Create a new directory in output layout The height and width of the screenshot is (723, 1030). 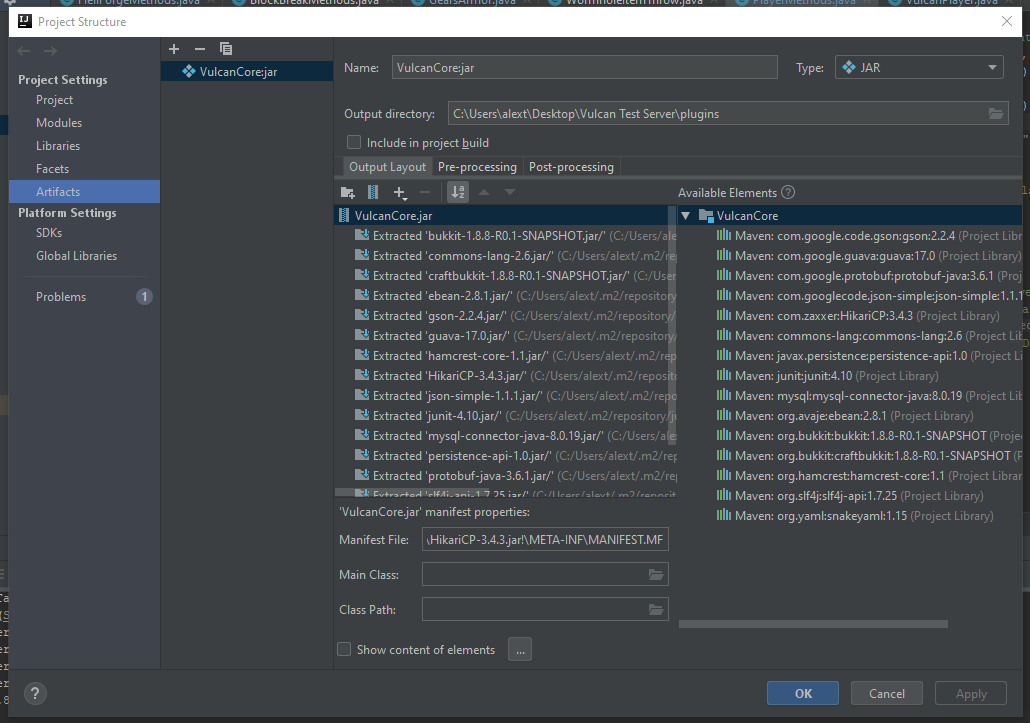348,192
